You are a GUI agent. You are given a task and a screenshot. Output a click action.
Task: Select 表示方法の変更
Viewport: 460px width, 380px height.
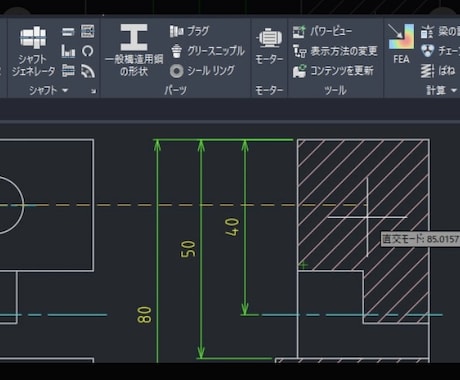(x=335, y=51)
